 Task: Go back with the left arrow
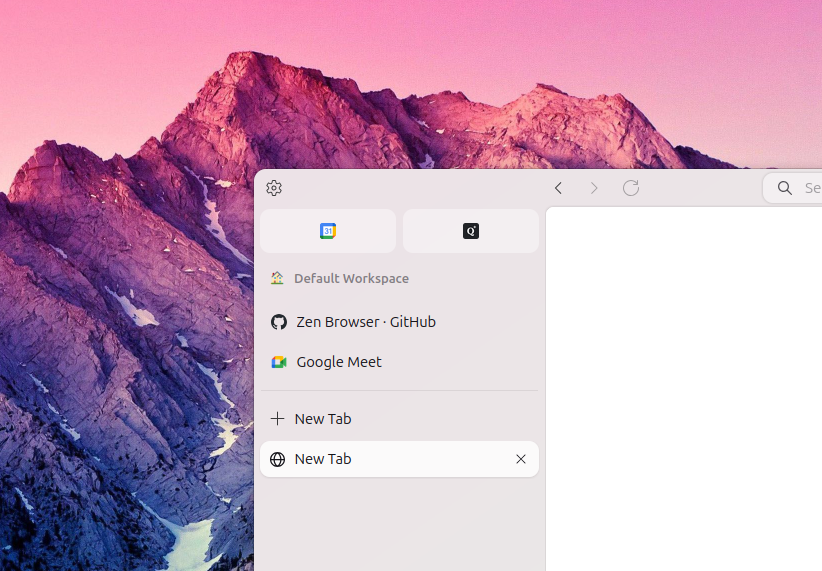tap(558, 188)
